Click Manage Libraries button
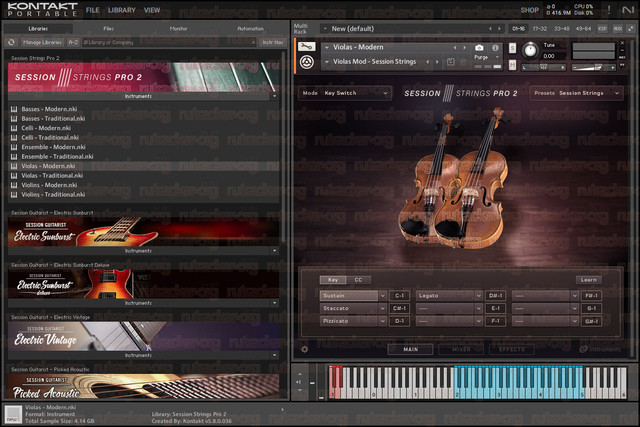 (x=42, y=42)
